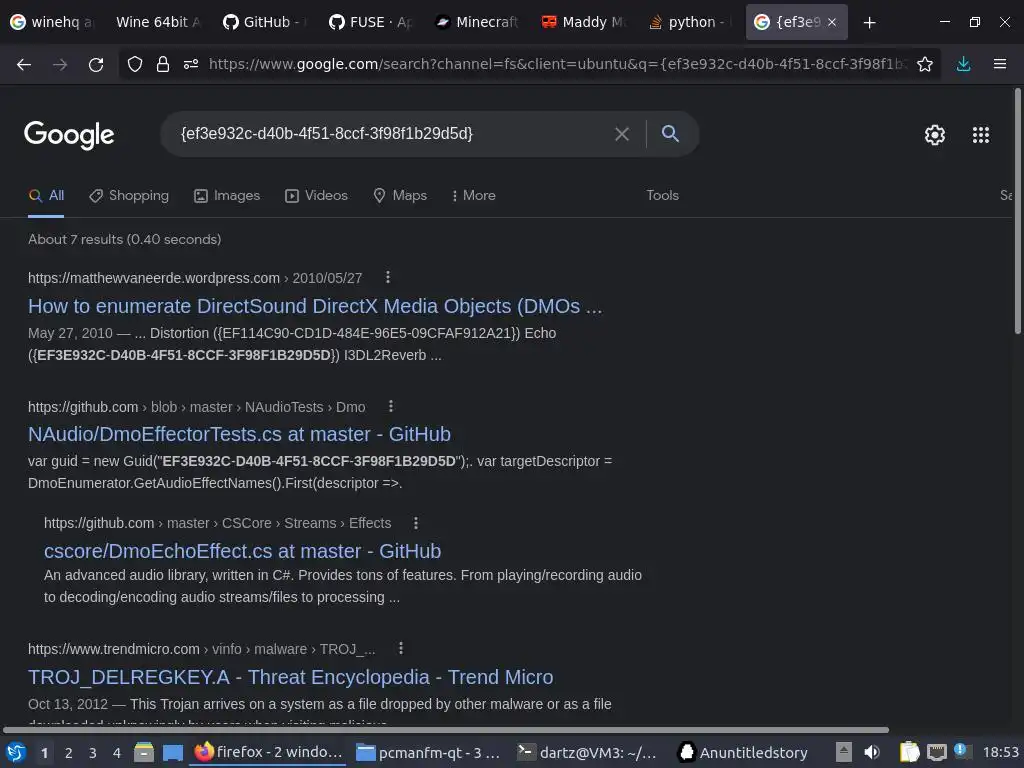Go to the Google homepage logo
The image size is (1024, 768).
69,135
